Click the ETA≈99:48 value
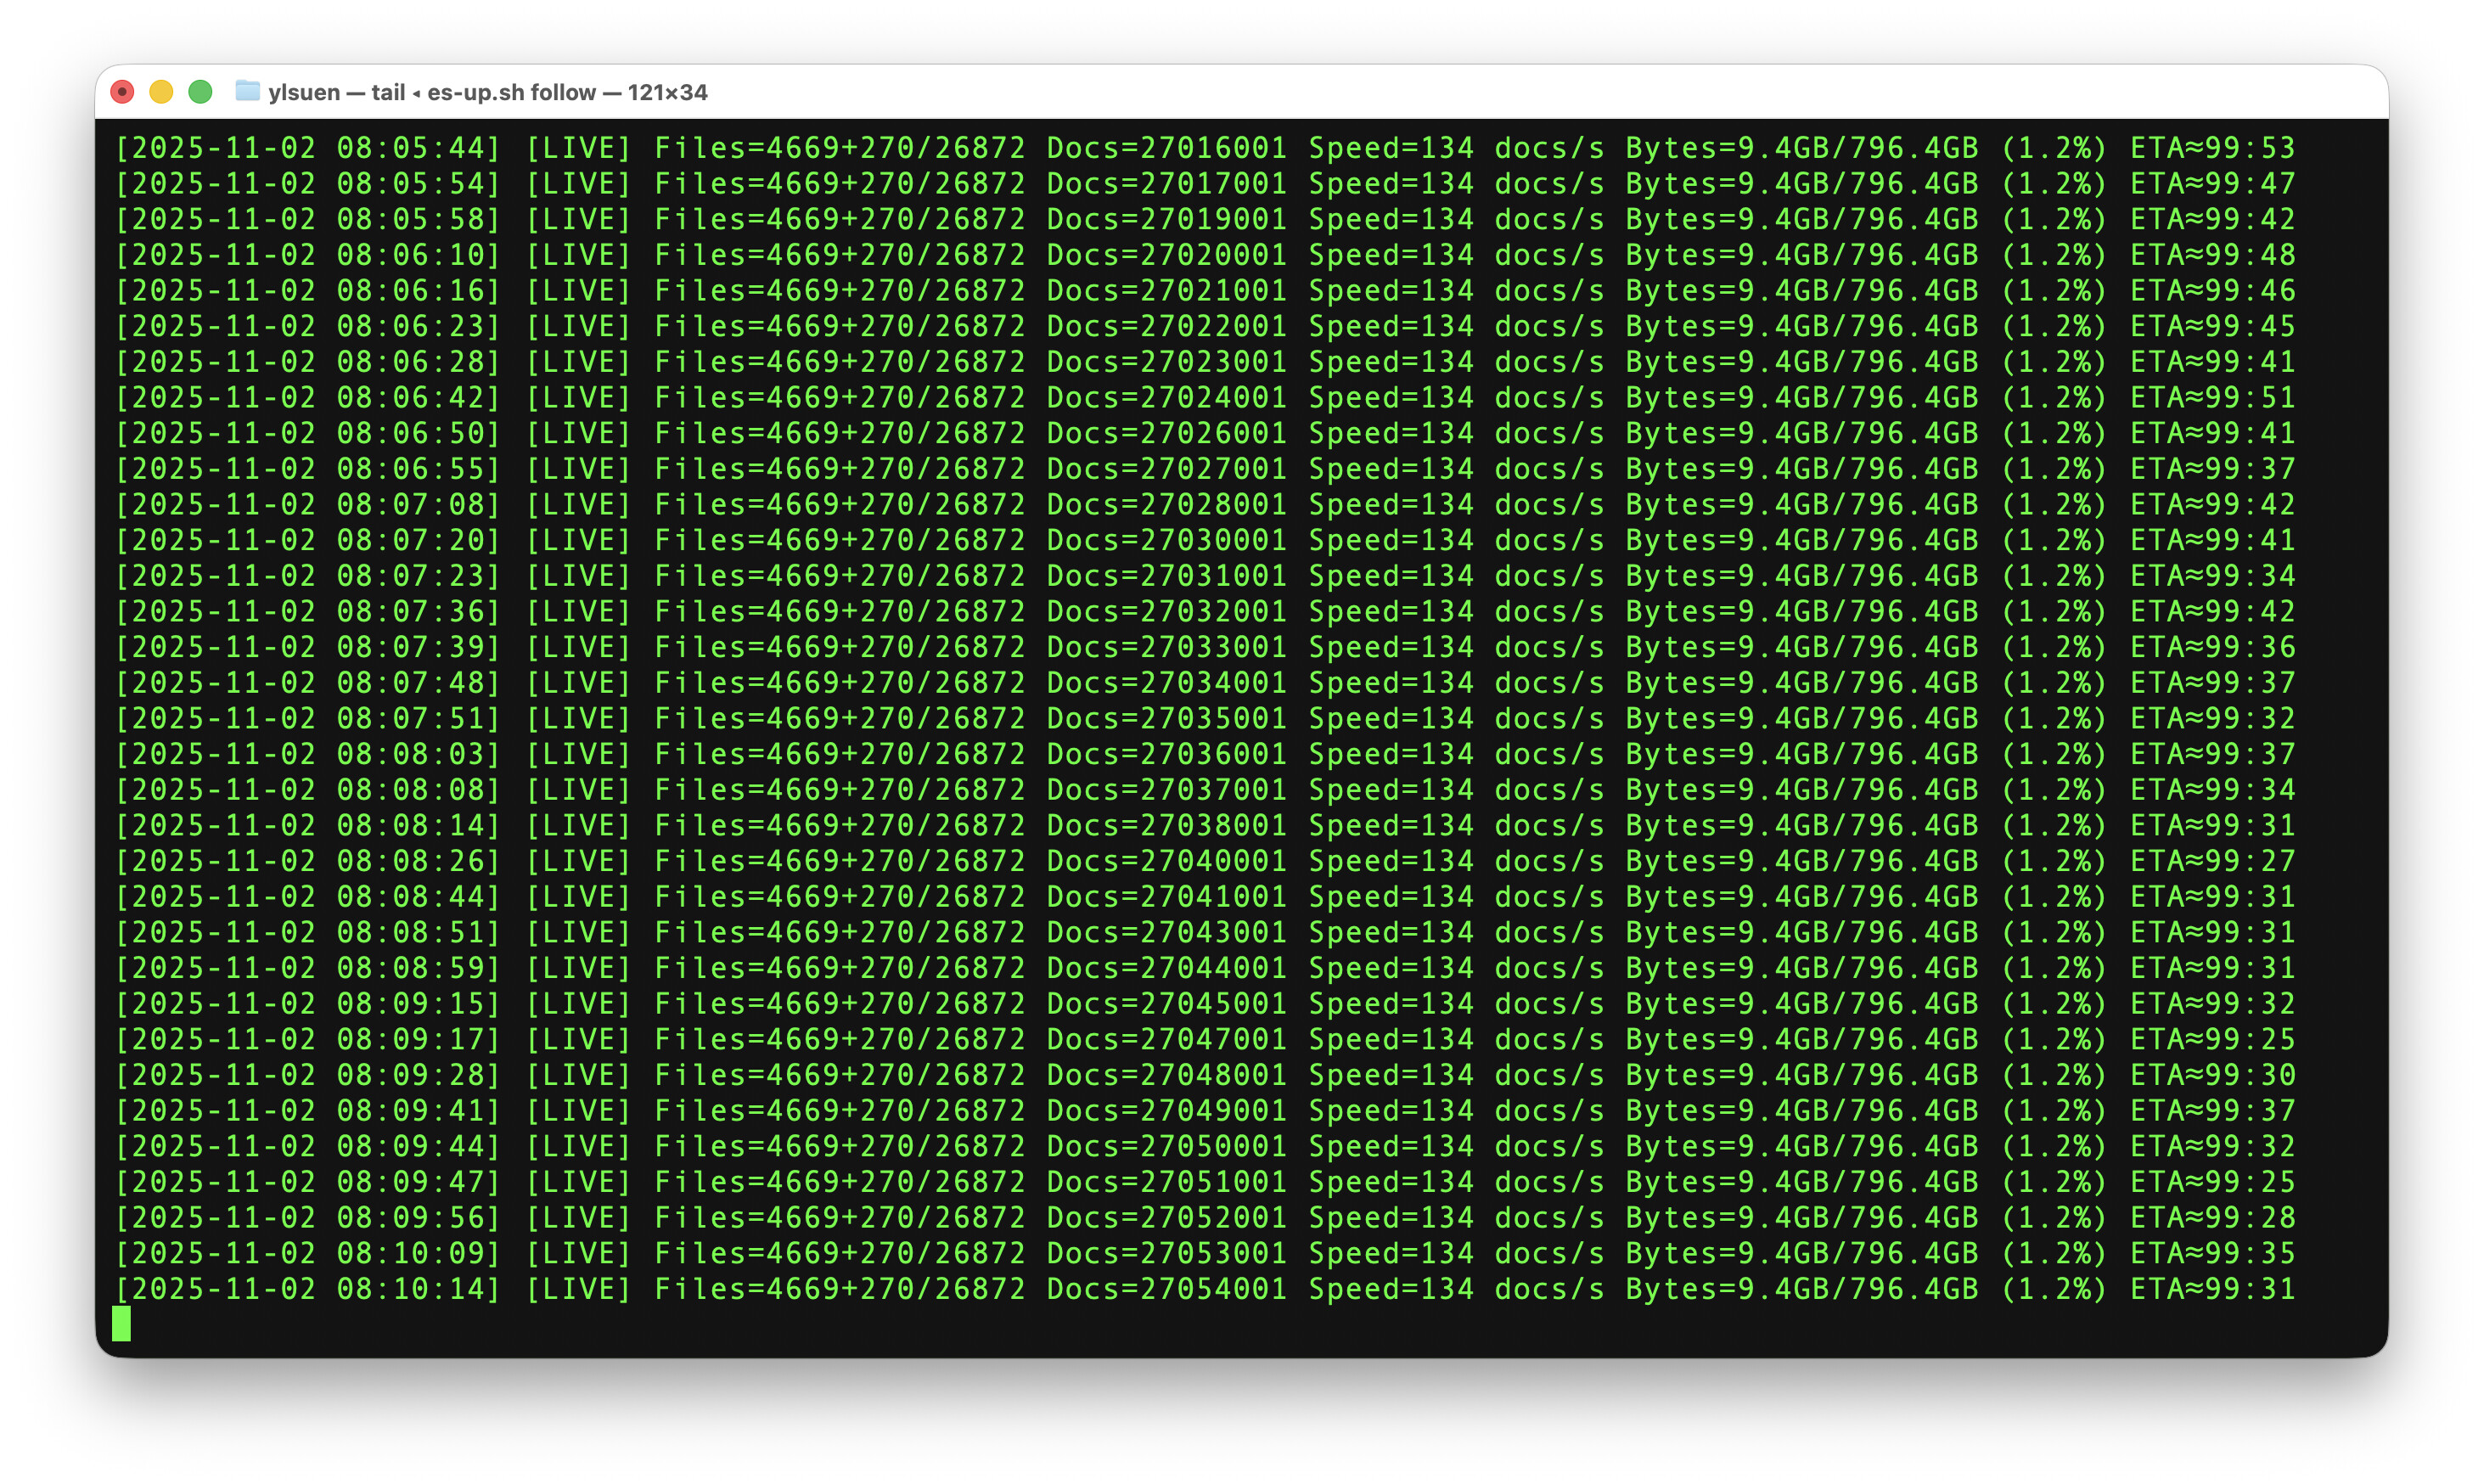 pyautogui.click(x=2212, y=255)
